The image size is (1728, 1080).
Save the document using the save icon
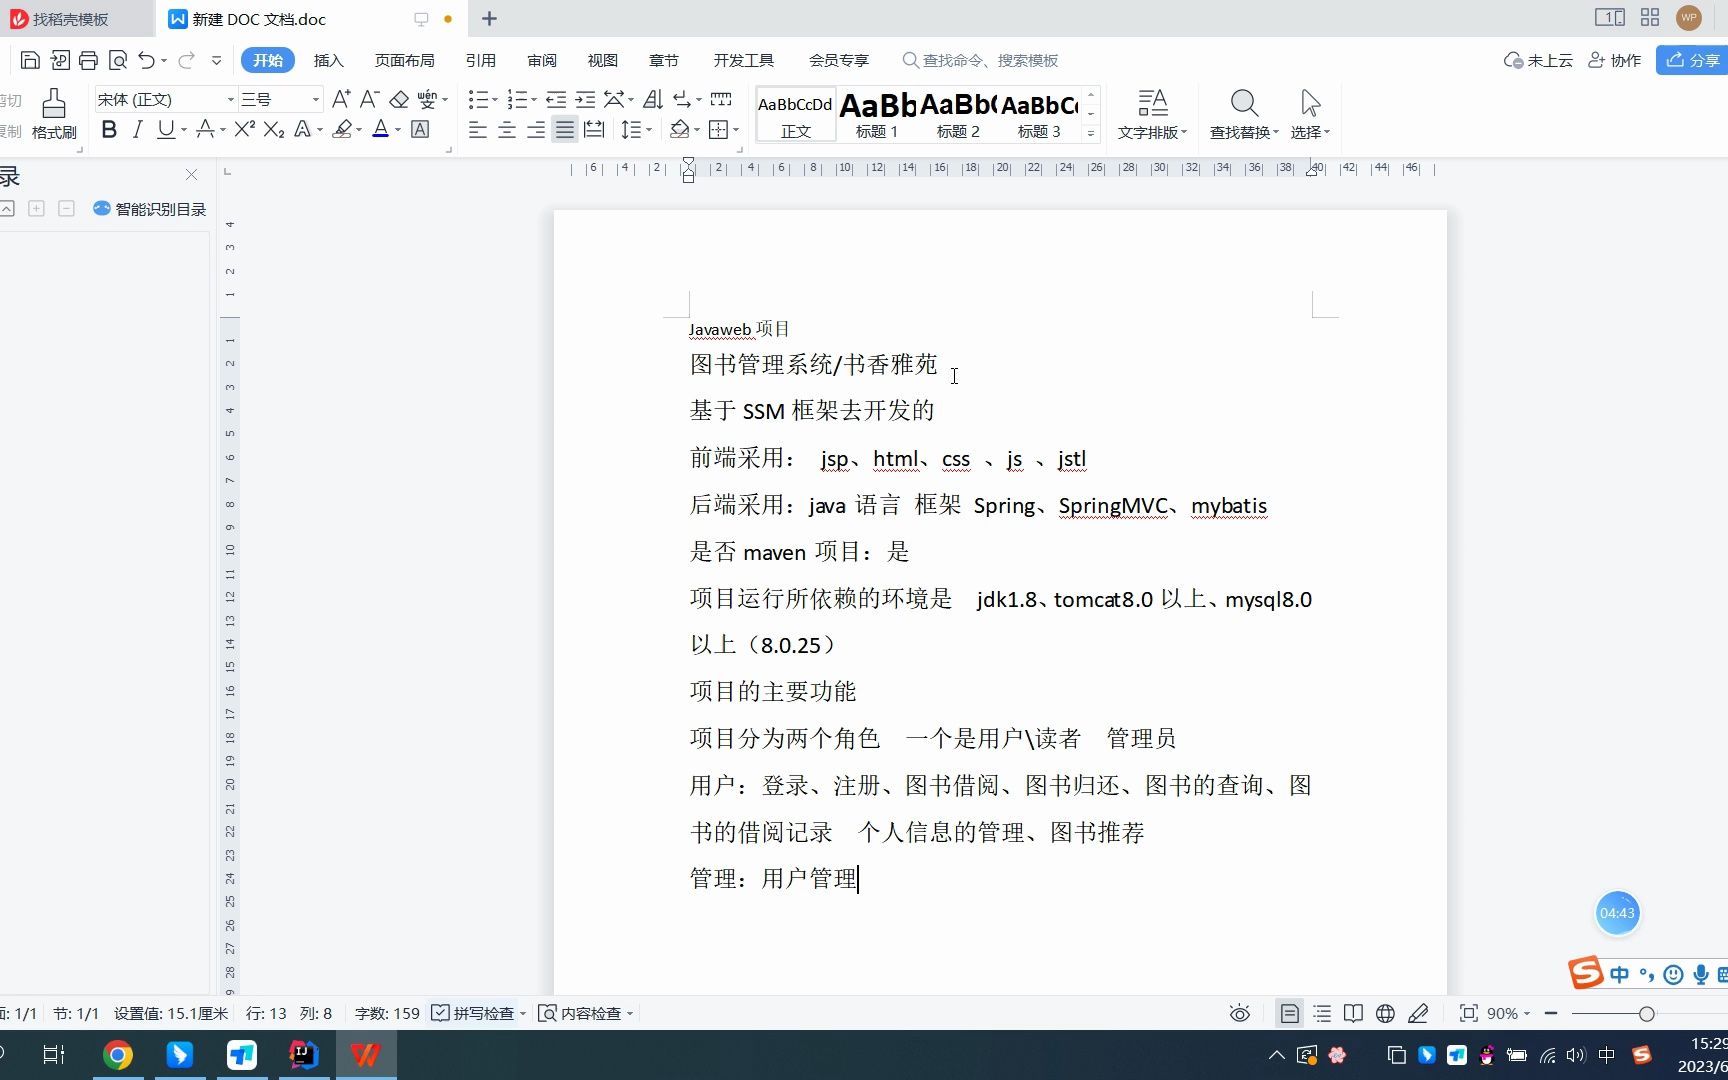30,61
